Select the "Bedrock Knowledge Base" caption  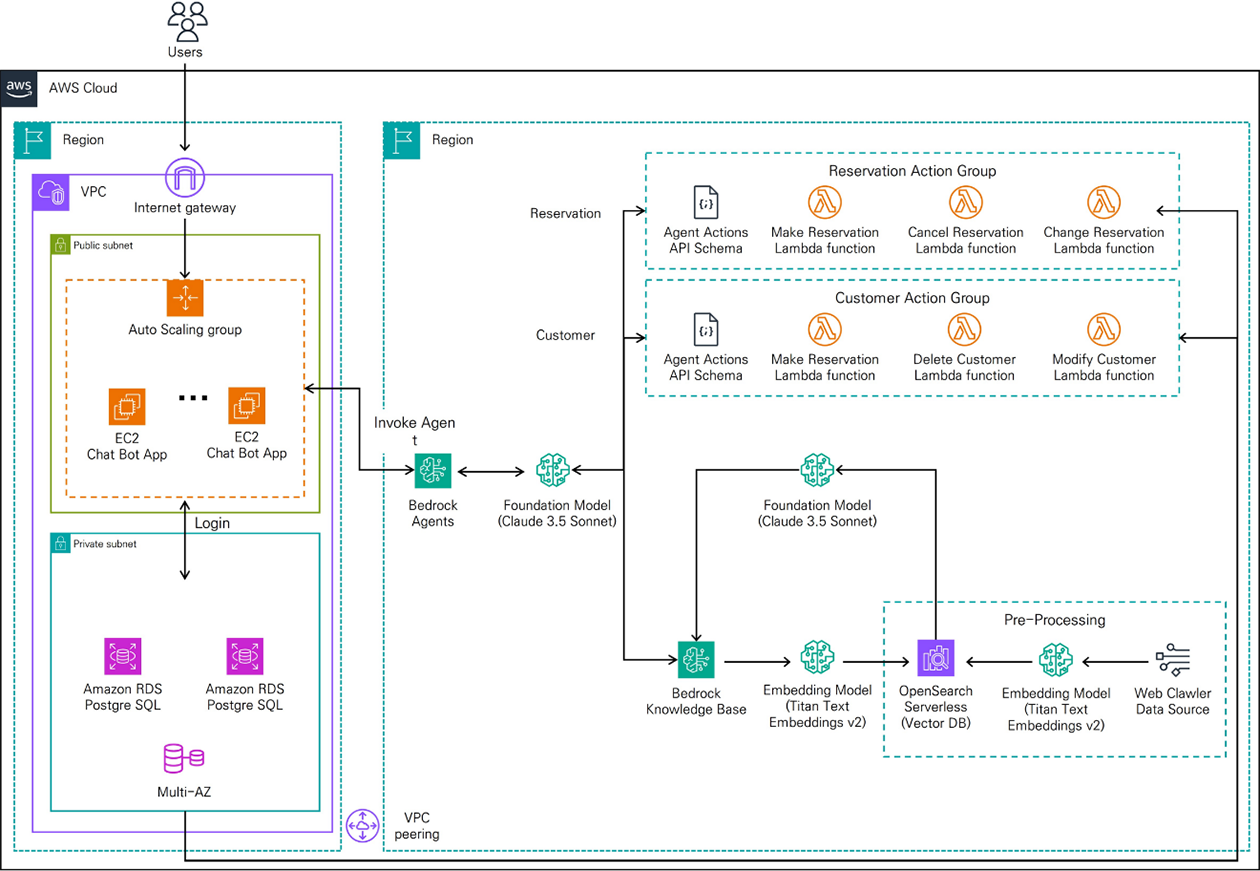(696, 700)
